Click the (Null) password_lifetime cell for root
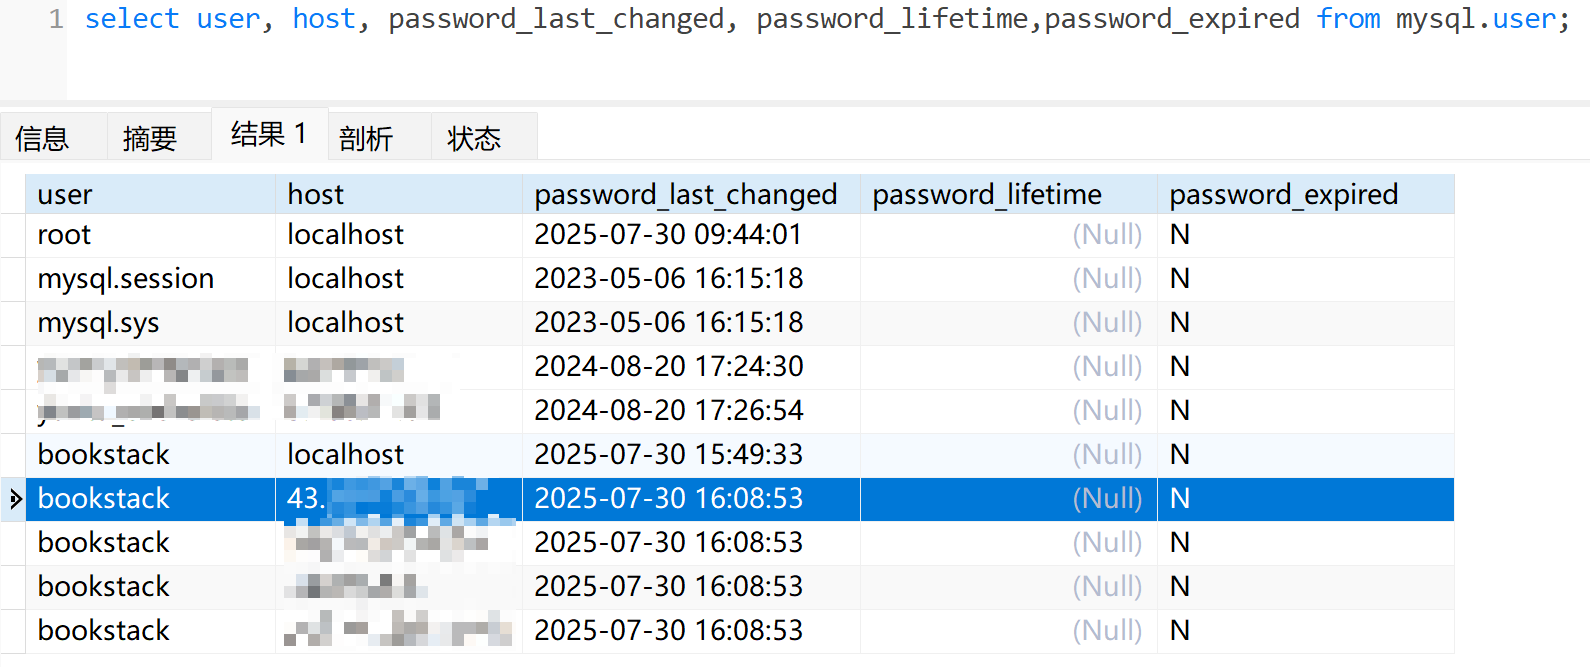This screenshot has height=667, width=1590. 1107,234
